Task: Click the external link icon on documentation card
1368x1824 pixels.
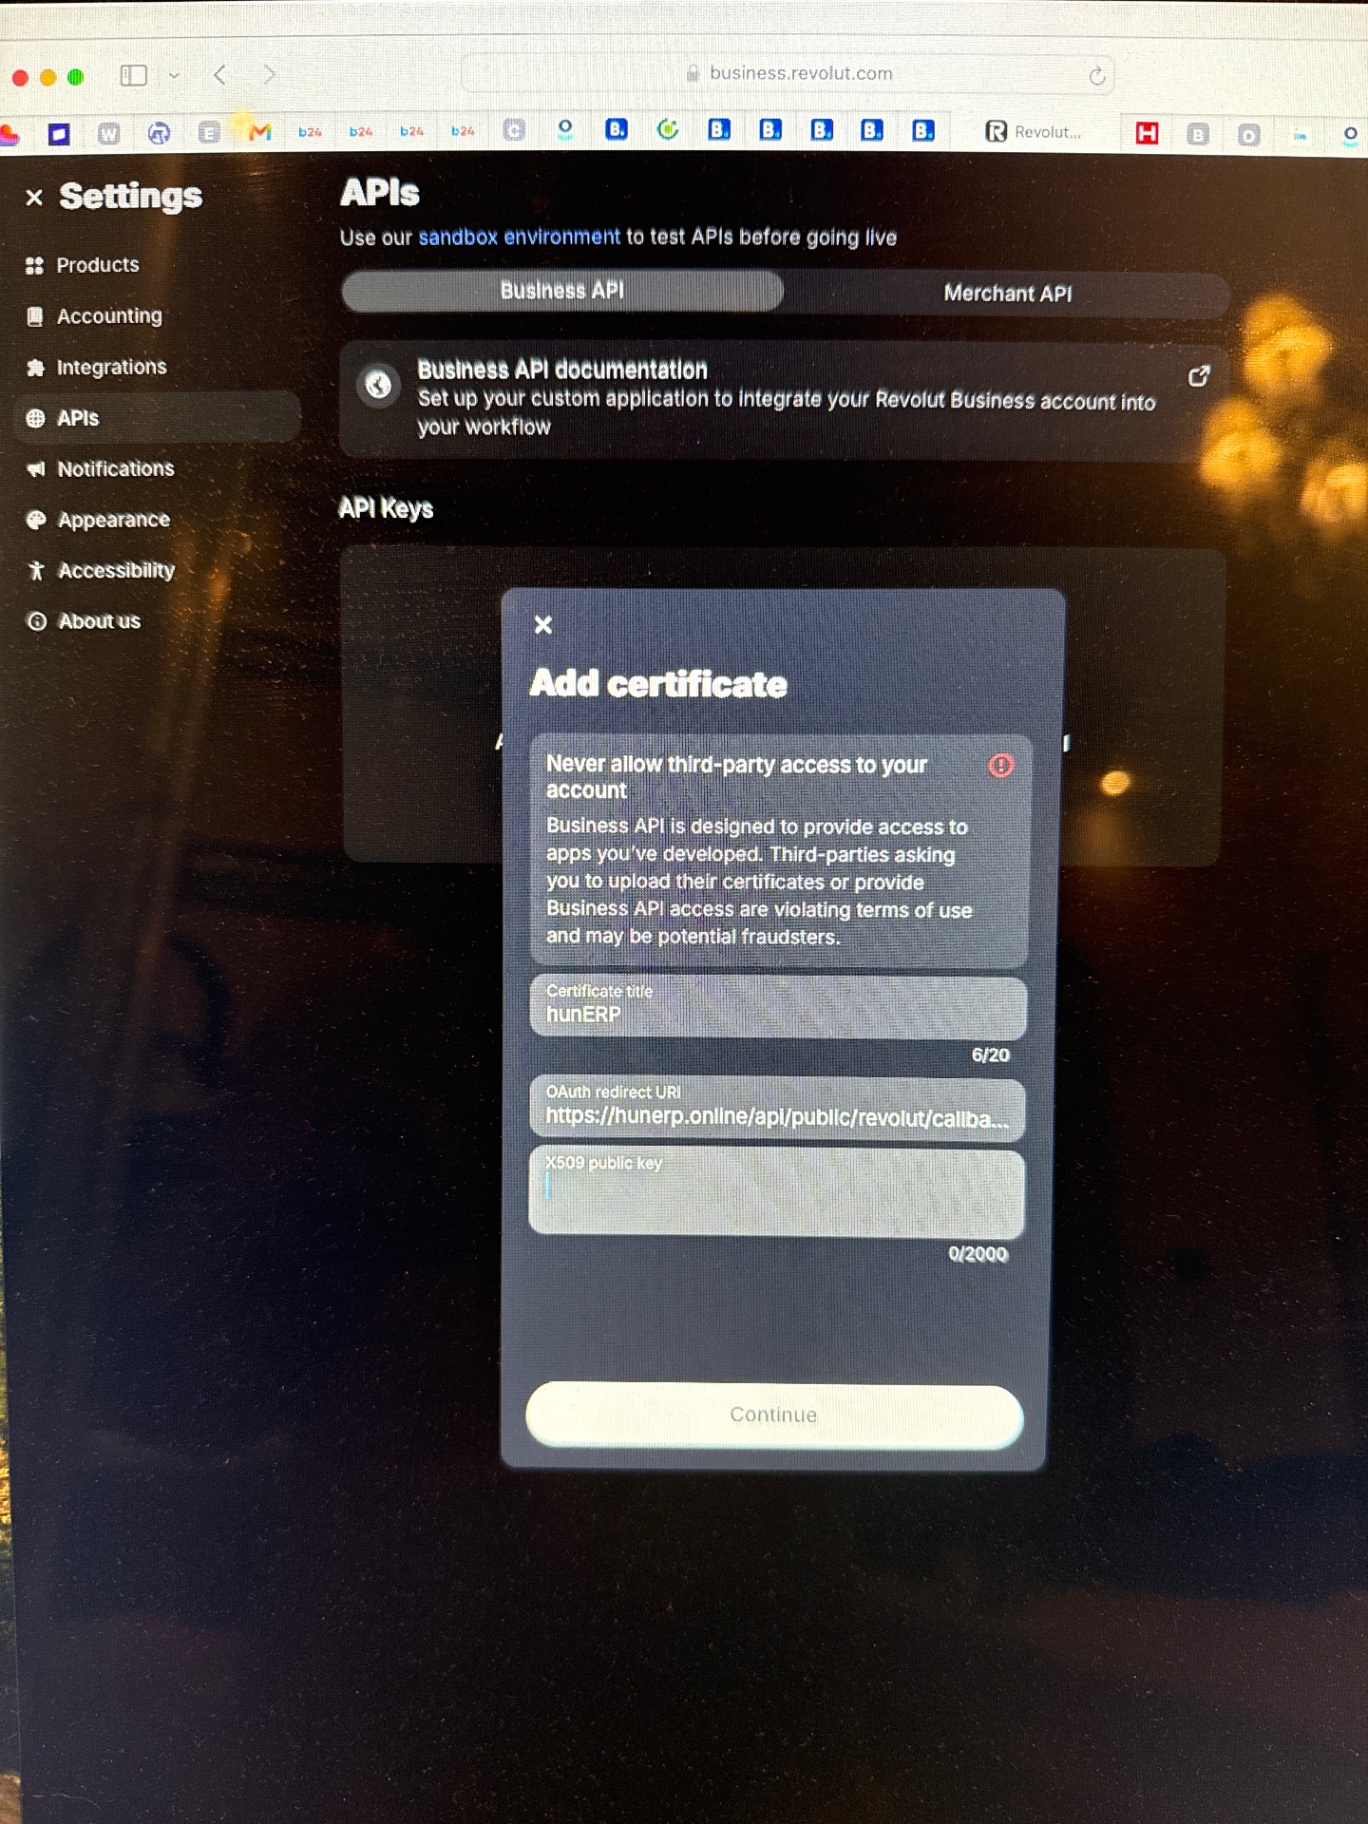Action: coord(1198,377)
